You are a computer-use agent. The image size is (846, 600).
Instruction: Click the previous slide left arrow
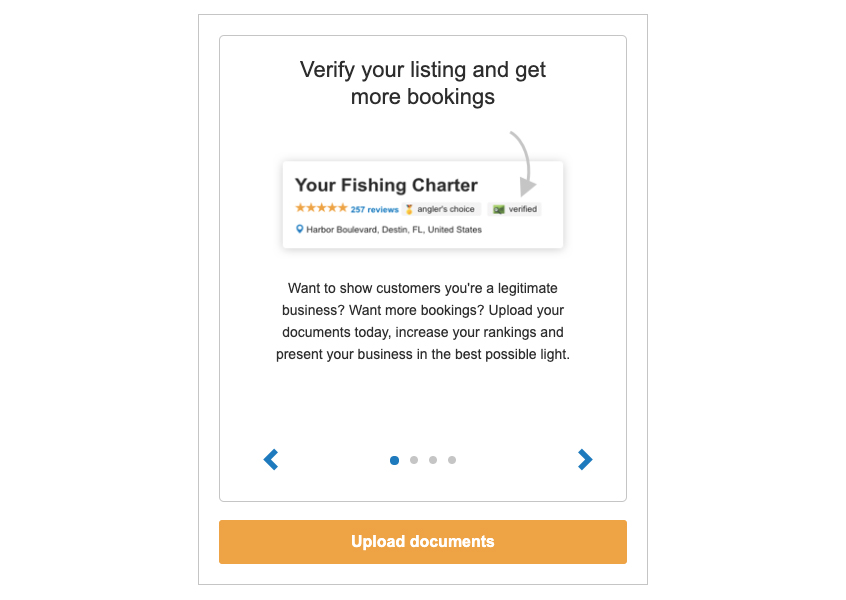click(x=270, y=460)
